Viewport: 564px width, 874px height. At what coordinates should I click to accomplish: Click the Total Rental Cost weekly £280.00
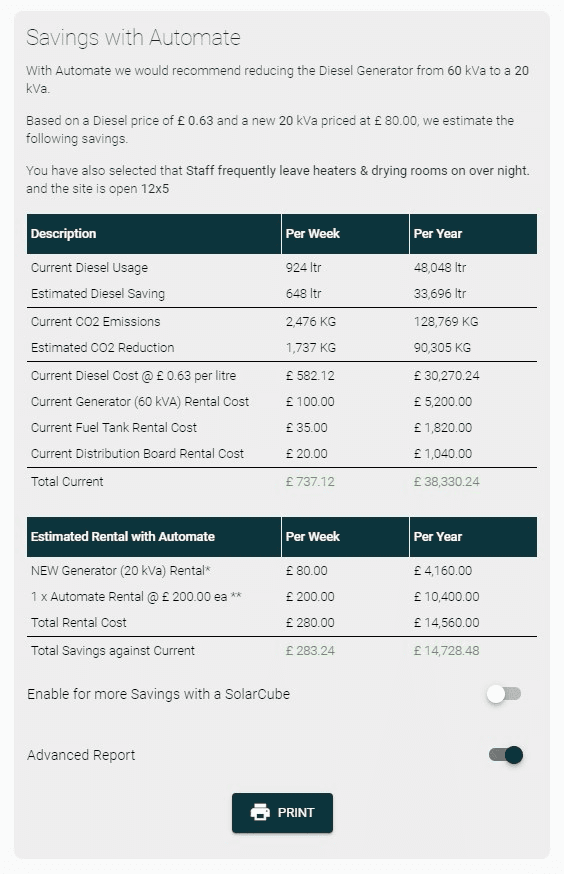(310, 623)
